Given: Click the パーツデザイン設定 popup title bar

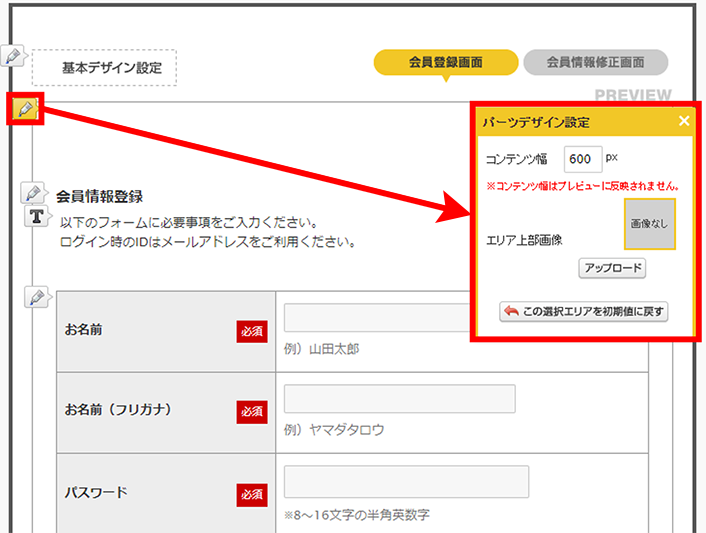Looking at the screenshot, I should click(x=570, y=122).
